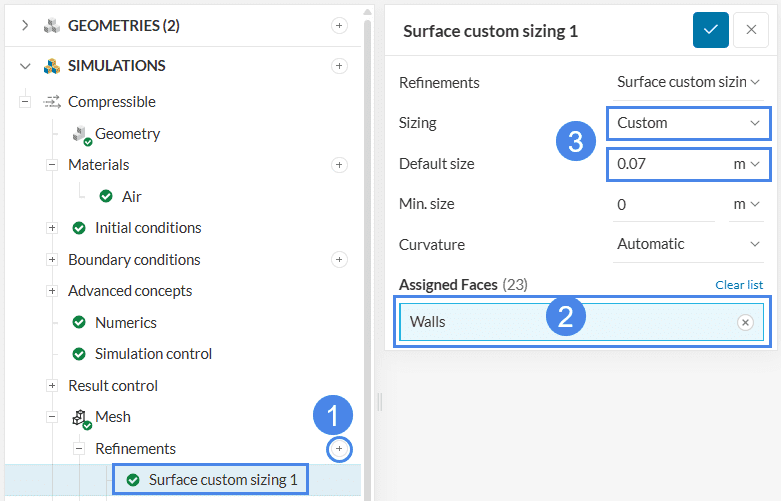Add a new material with plus icon
Image resolution: width=781 pixels, height=501 pixels.
(x=339, y=165)
